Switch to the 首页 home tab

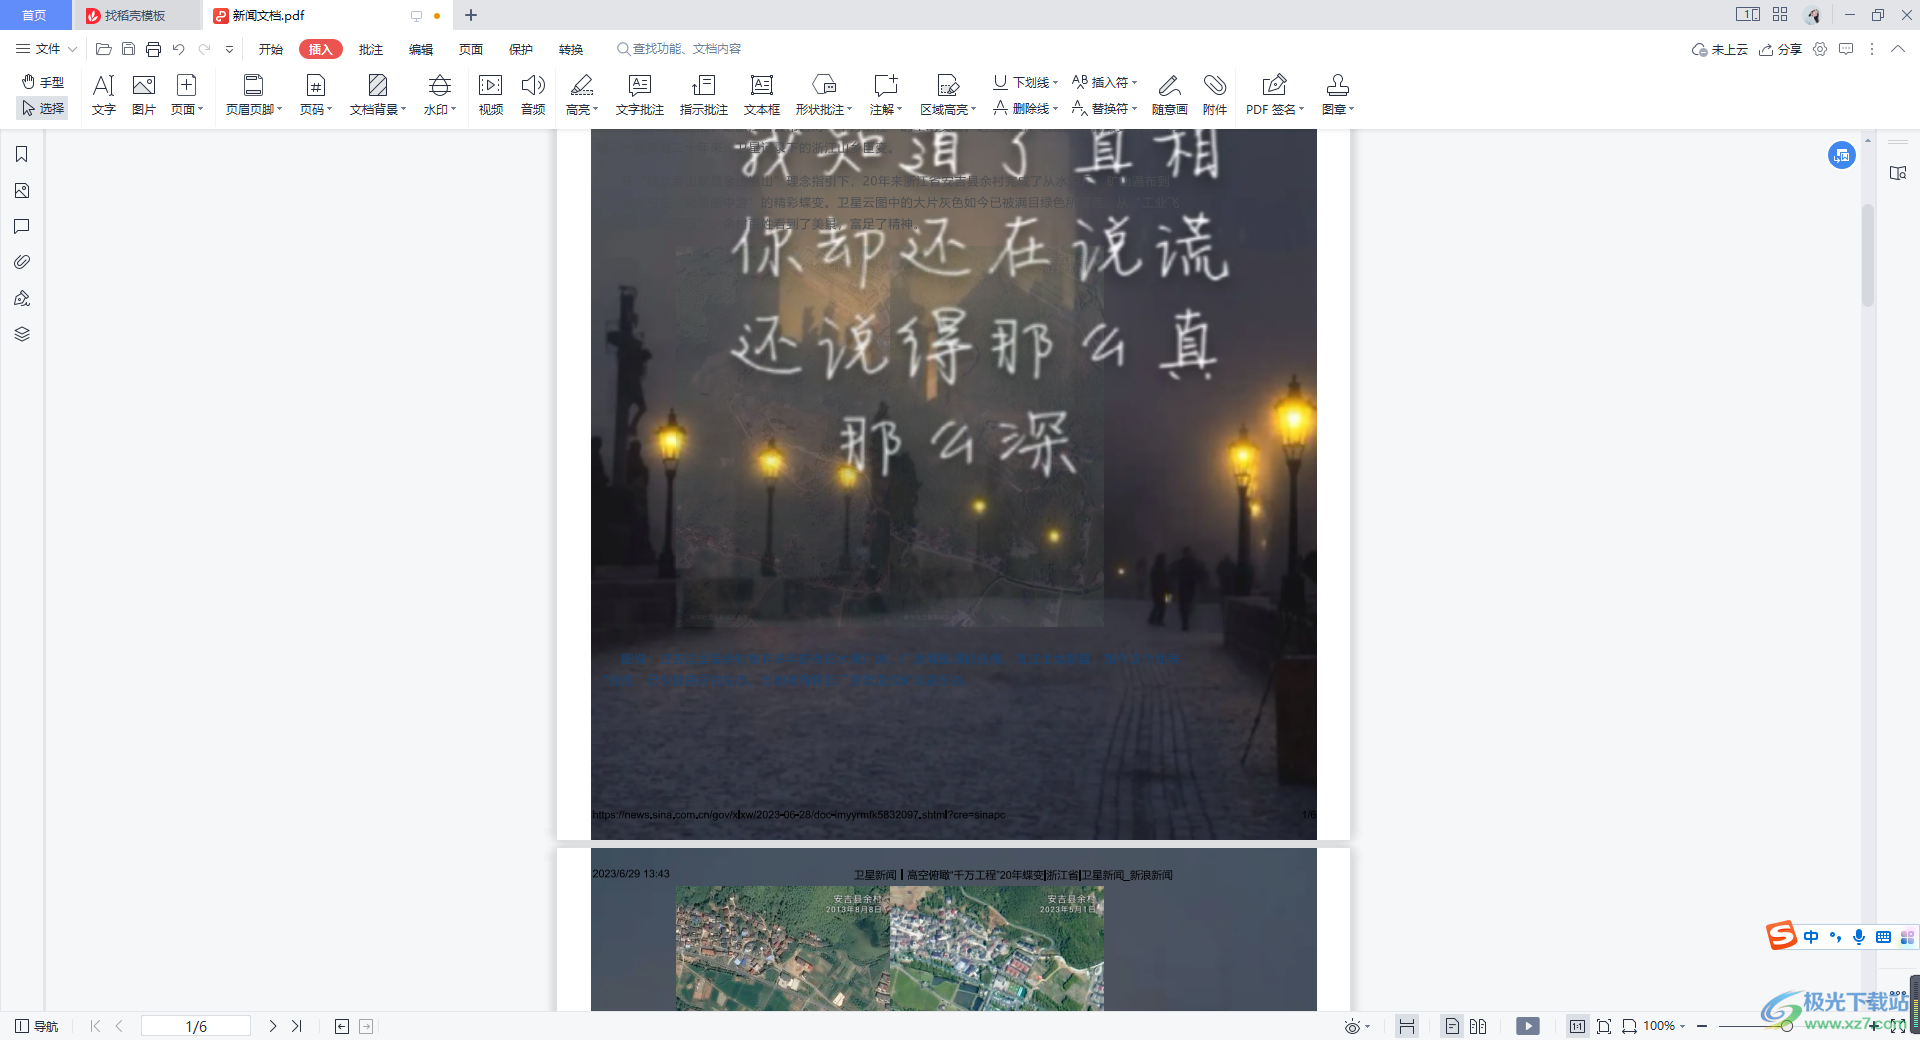pyautogui.click(x=35, y=15)
